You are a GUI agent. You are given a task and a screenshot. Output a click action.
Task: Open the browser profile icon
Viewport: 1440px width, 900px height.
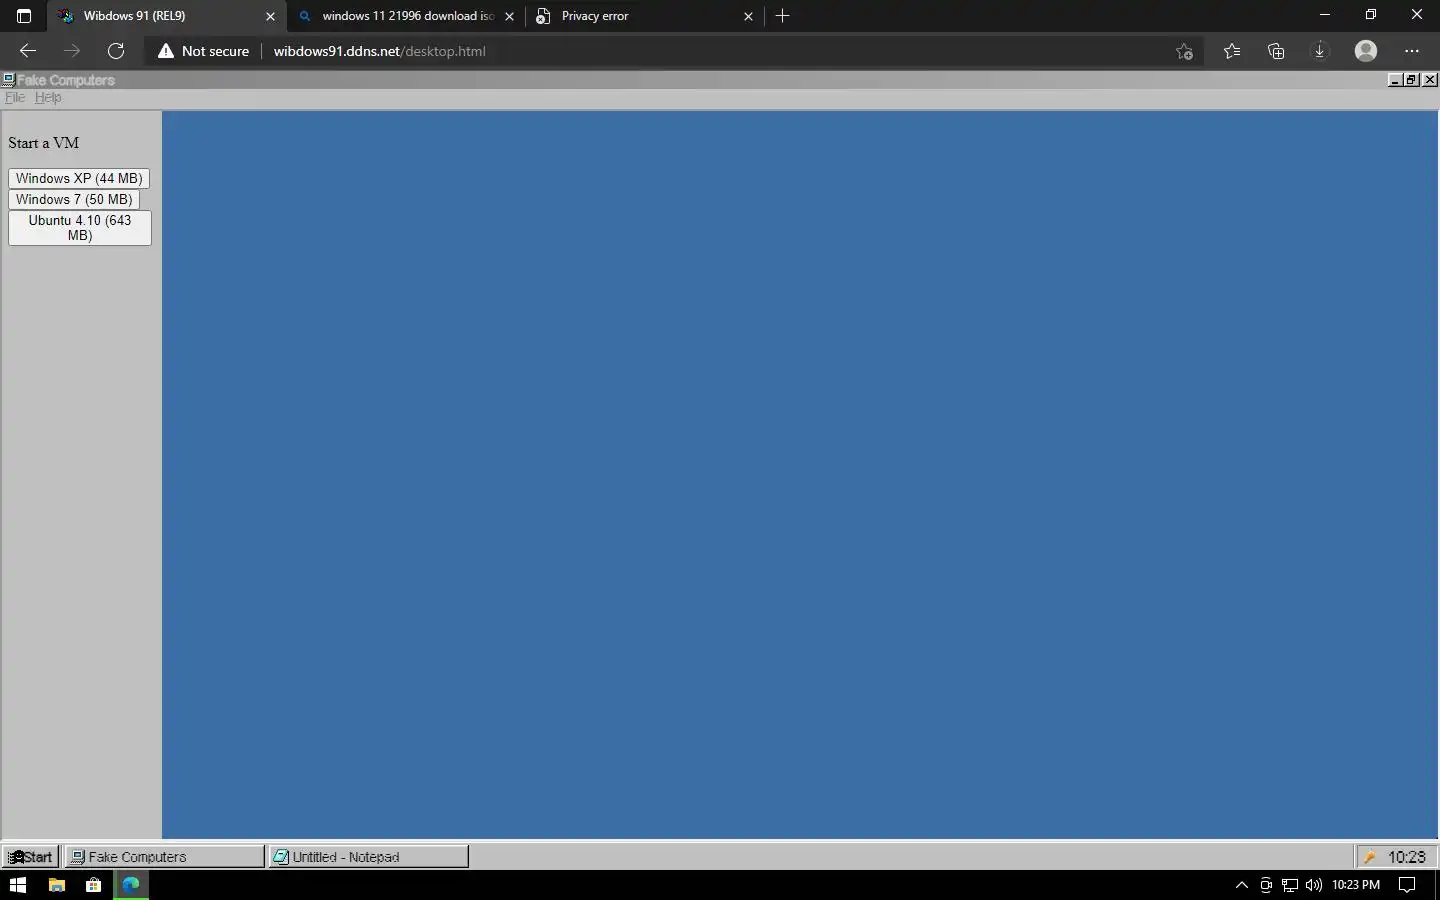coord(1366,51)
